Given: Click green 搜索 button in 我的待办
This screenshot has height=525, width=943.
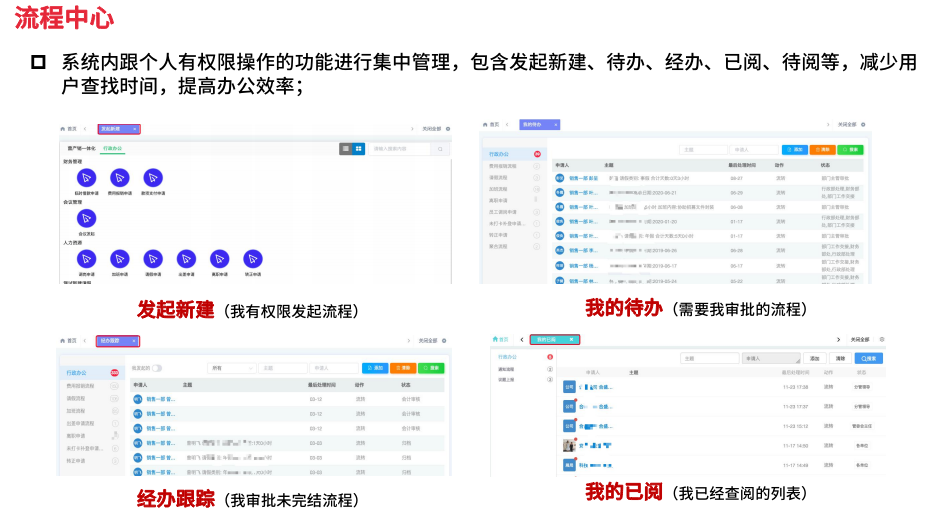Looking at the screenshot, I should (x=849, y=149).
